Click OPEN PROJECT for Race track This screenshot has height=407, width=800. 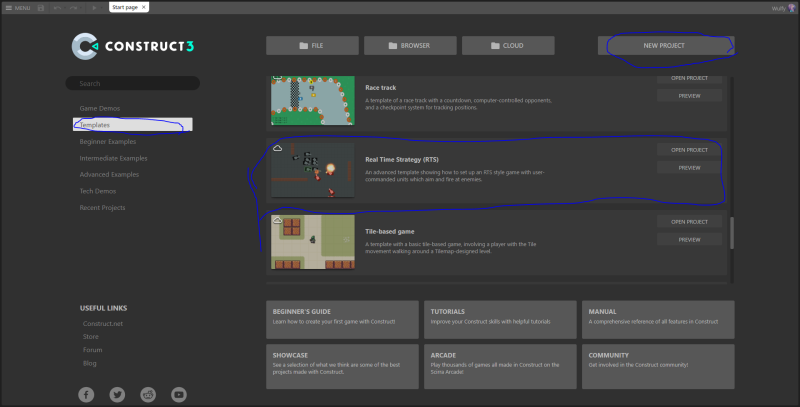point(689,79)
